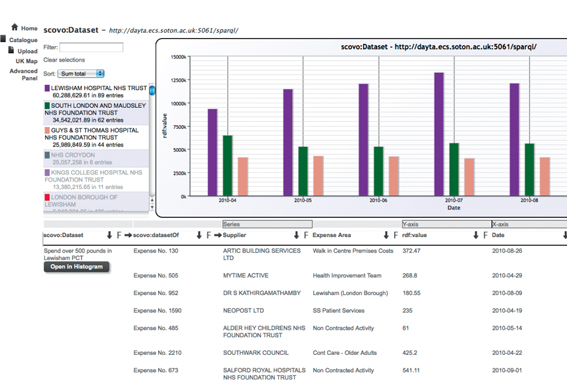The width and height of the screenshot is (567, 380).
Task: Click the '2010-09-01' date cell
Action: click(507, 370)
